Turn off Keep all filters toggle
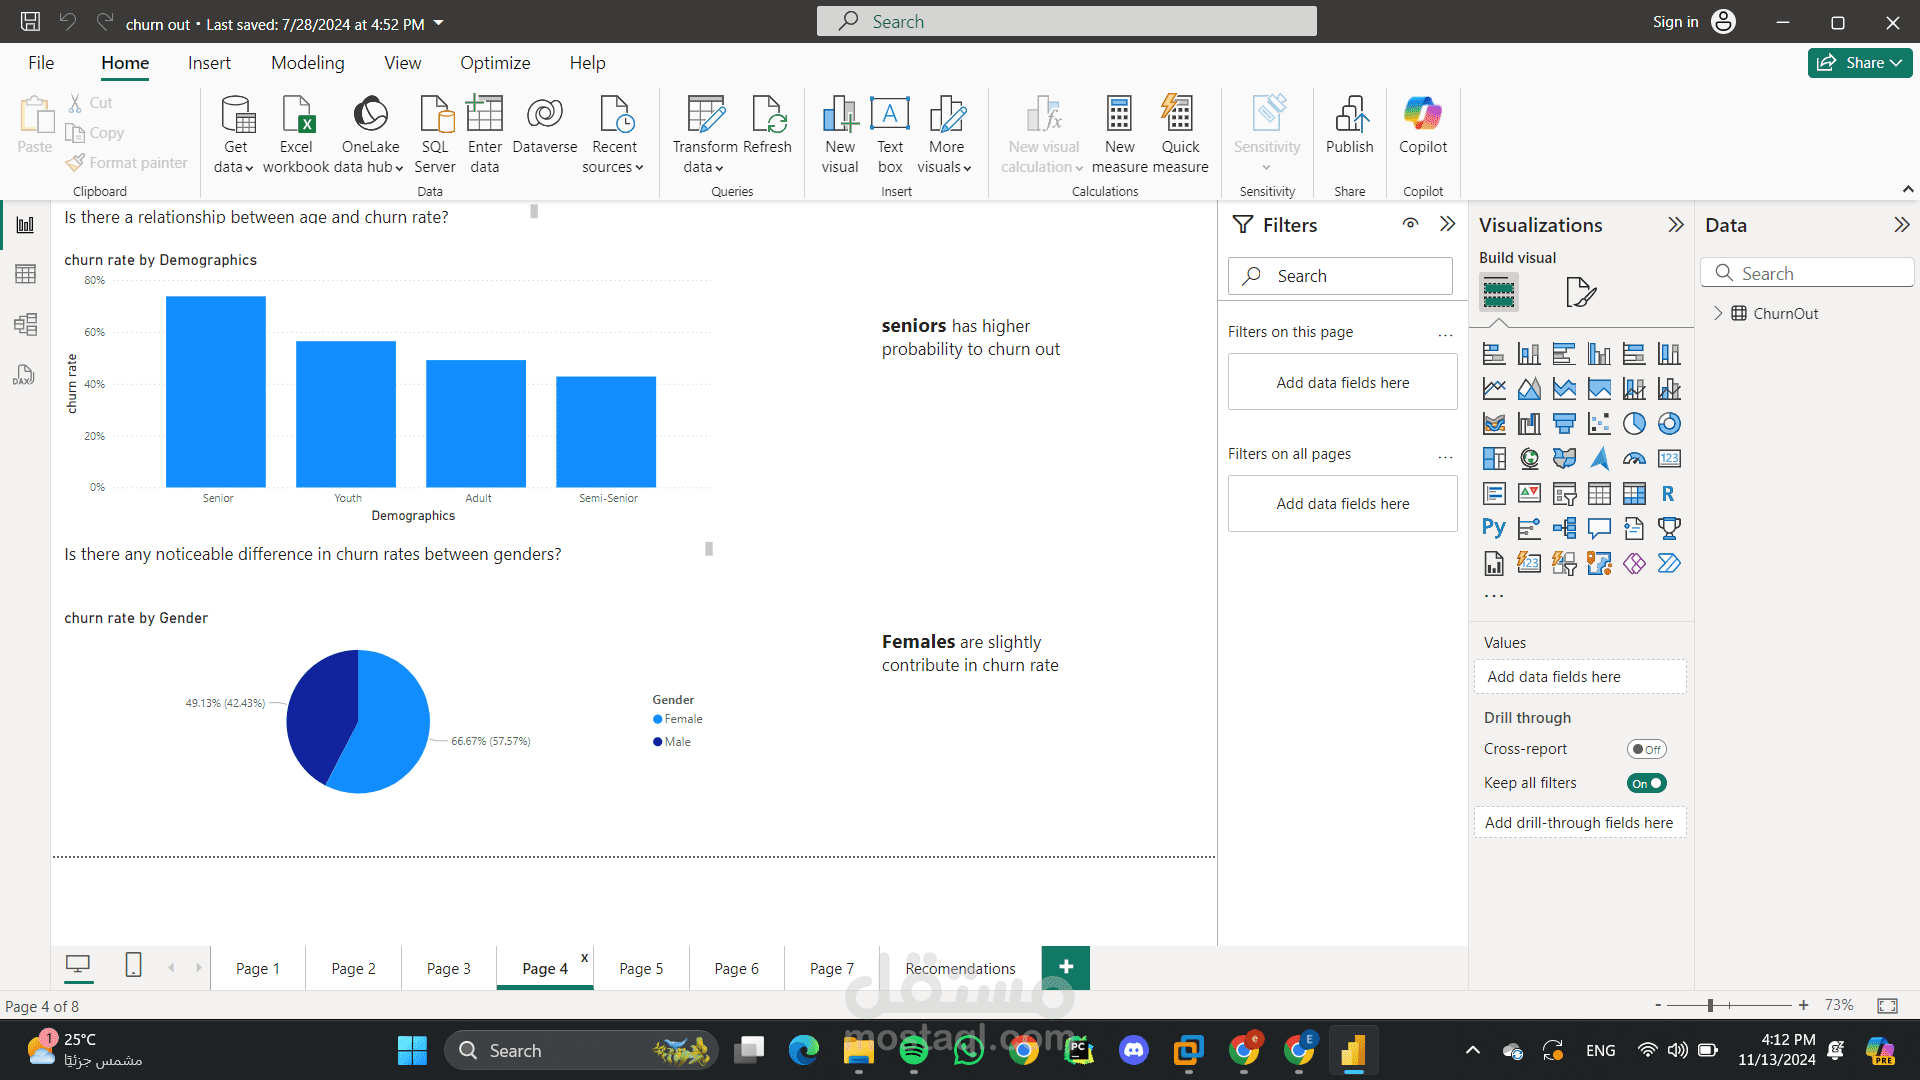1920x1080 pixels. 1646,783
